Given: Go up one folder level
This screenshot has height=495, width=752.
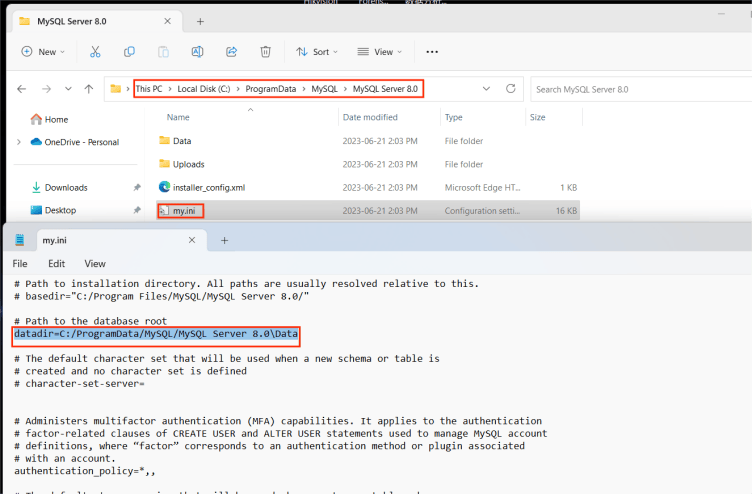Looking at the screenshot, I should (89, 89).
